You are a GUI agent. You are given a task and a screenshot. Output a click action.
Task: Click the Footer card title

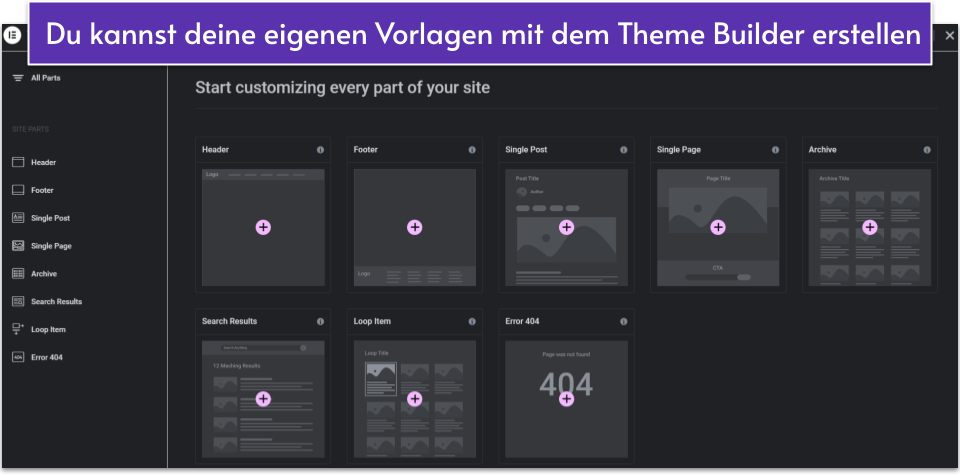(366, 150)
